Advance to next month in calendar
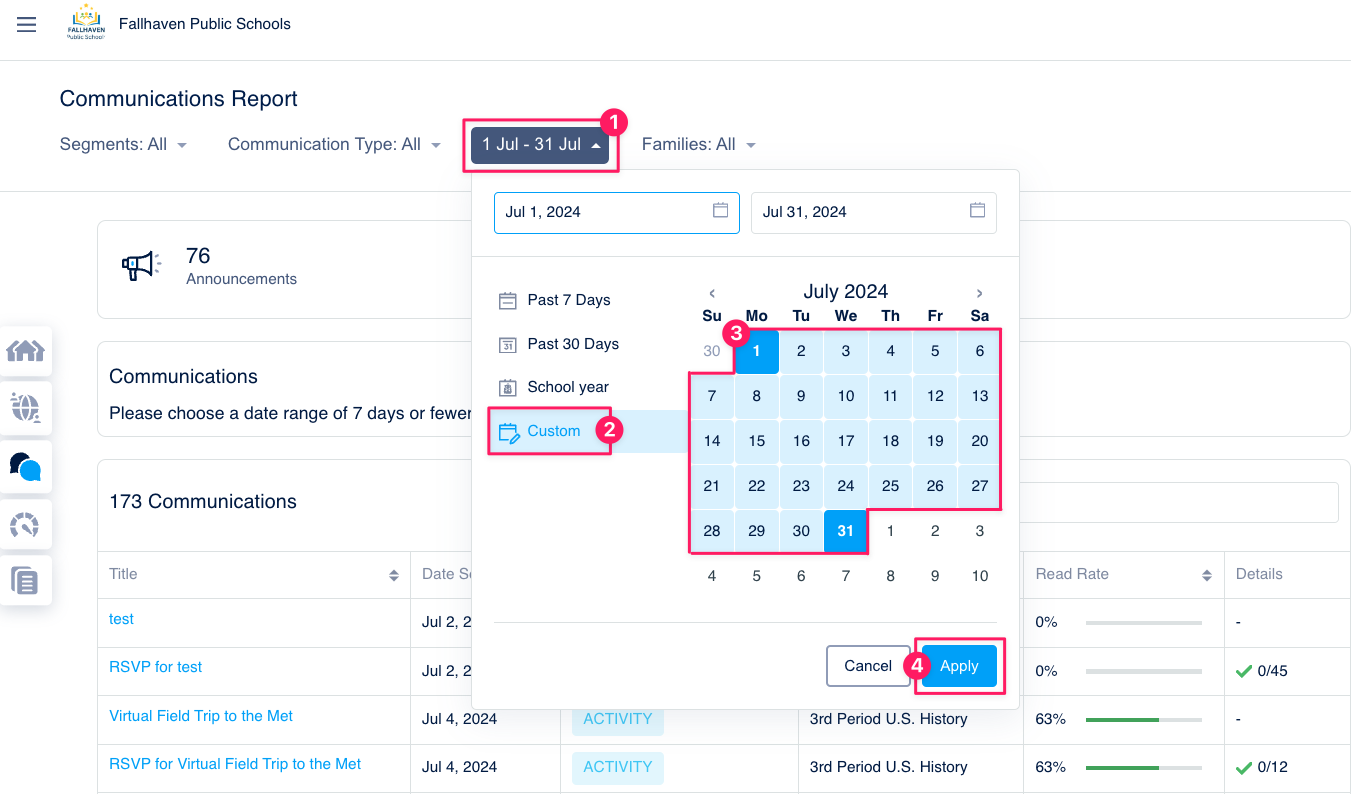The image size is (1351, 794). (x=979, y=293)
